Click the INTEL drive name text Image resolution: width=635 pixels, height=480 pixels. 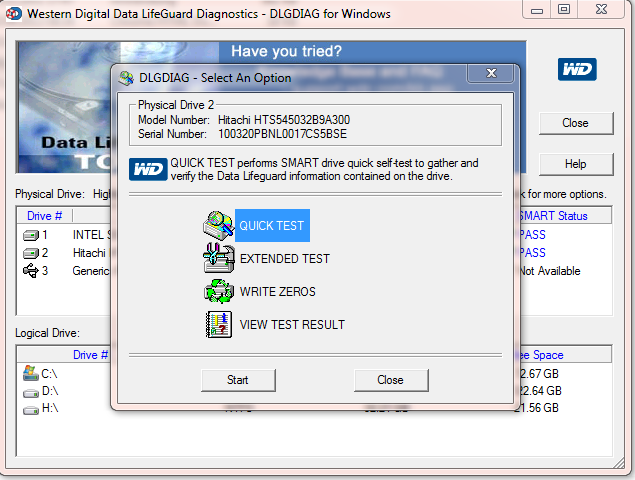coord(91,235)
